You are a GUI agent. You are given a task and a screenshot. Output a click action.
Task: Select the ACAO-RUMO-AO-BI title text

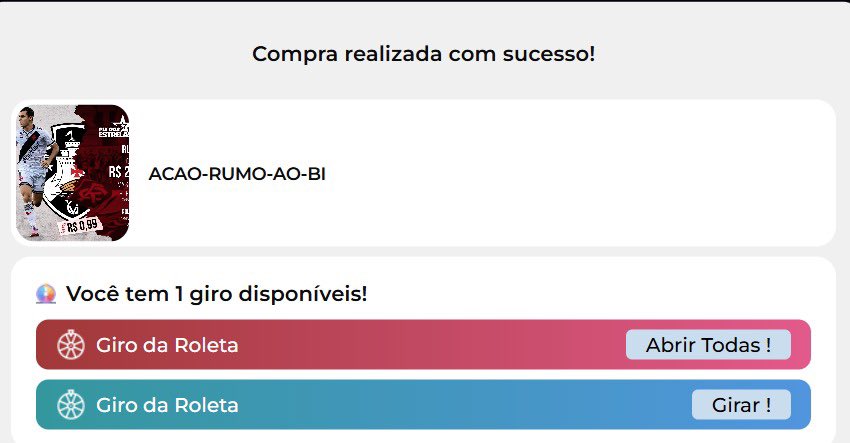coord(237,174)
